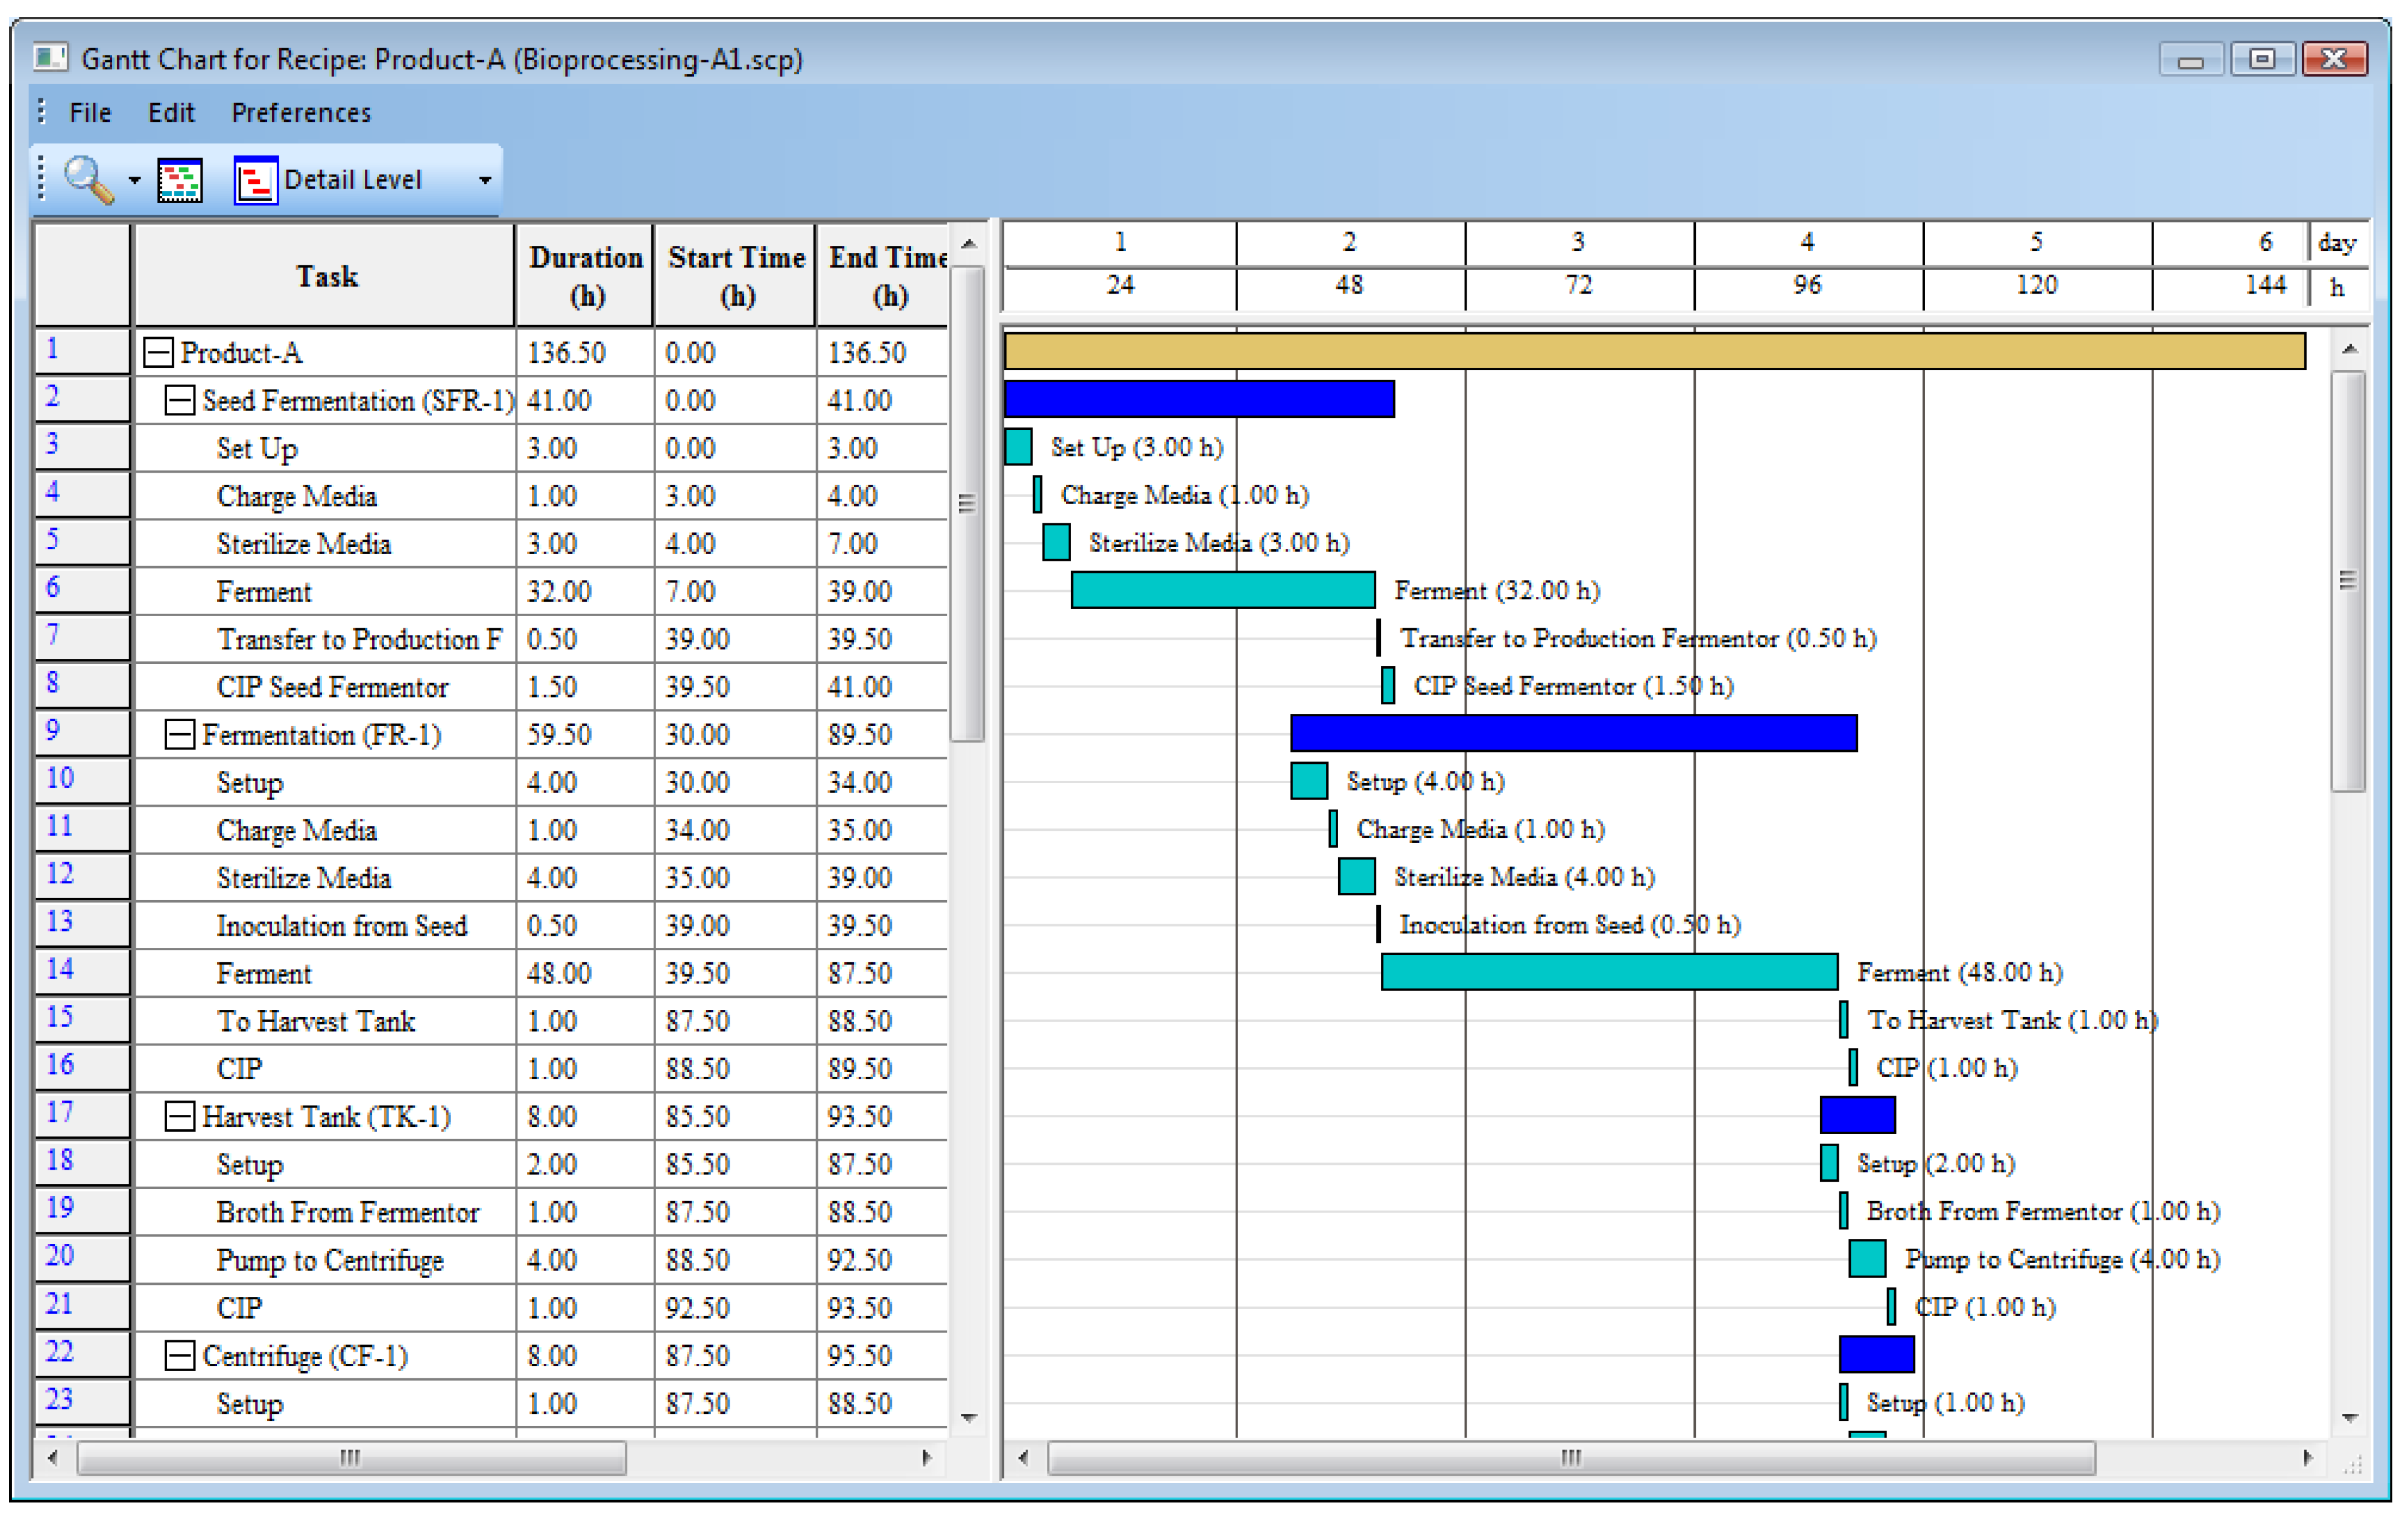Collapse the Product-A tree node
The height and width of the screenshot is (1526, 2408).
[x=158, y=352]
